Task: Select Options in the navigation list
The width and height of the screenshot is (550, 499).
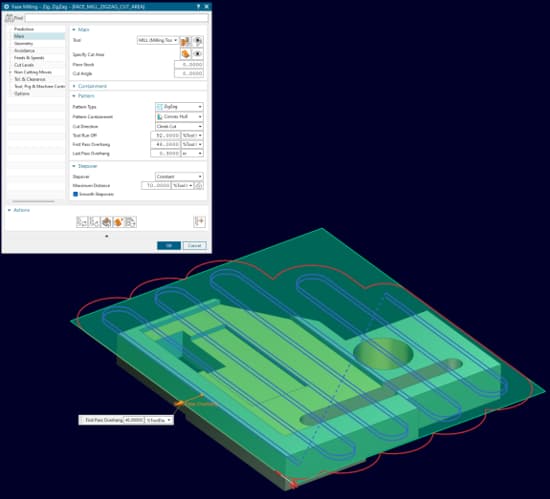Action: [22, 94]
